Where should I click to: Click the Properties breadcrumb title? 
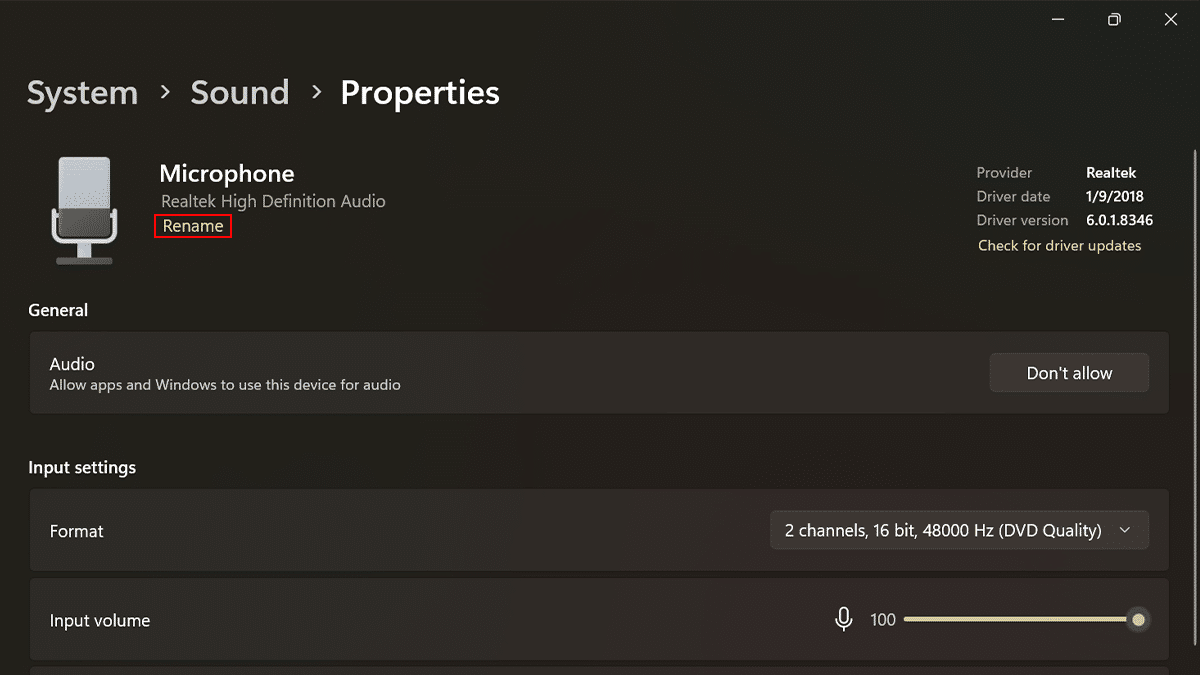420,93
